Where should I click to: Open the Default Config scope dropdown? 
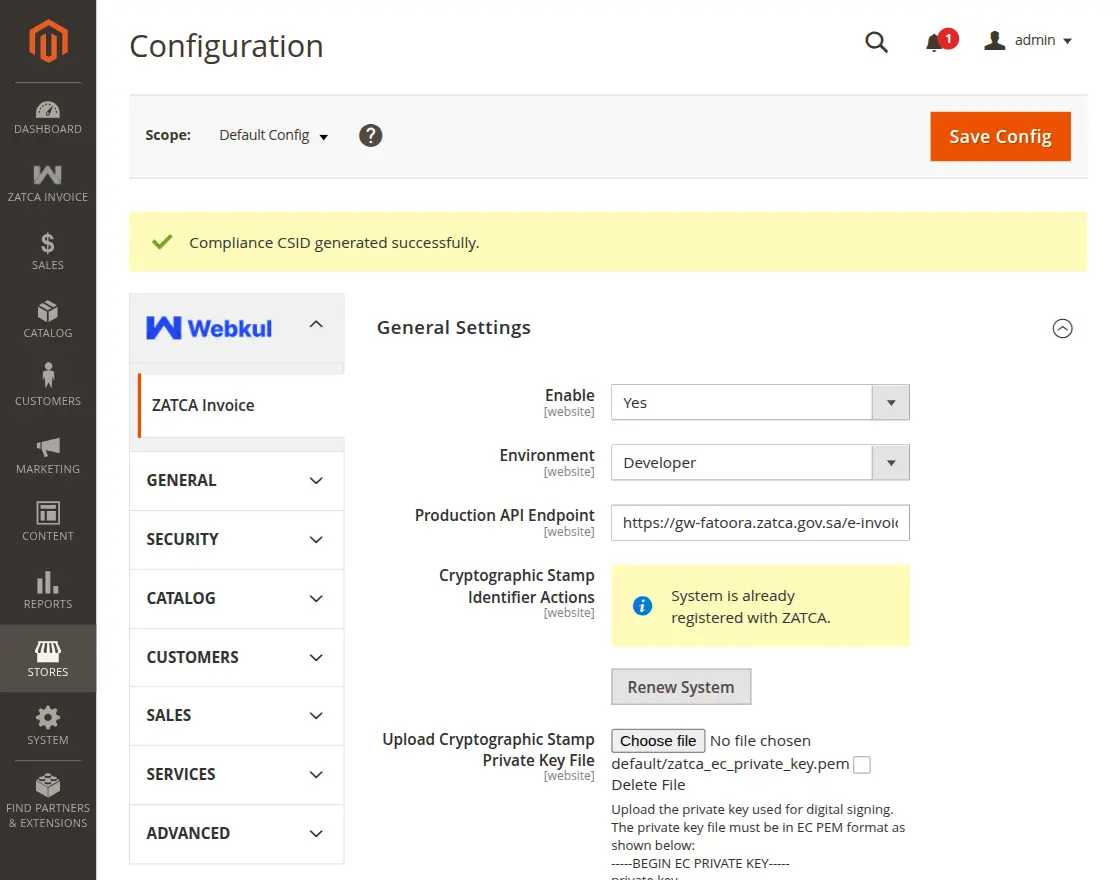point(272,134)
